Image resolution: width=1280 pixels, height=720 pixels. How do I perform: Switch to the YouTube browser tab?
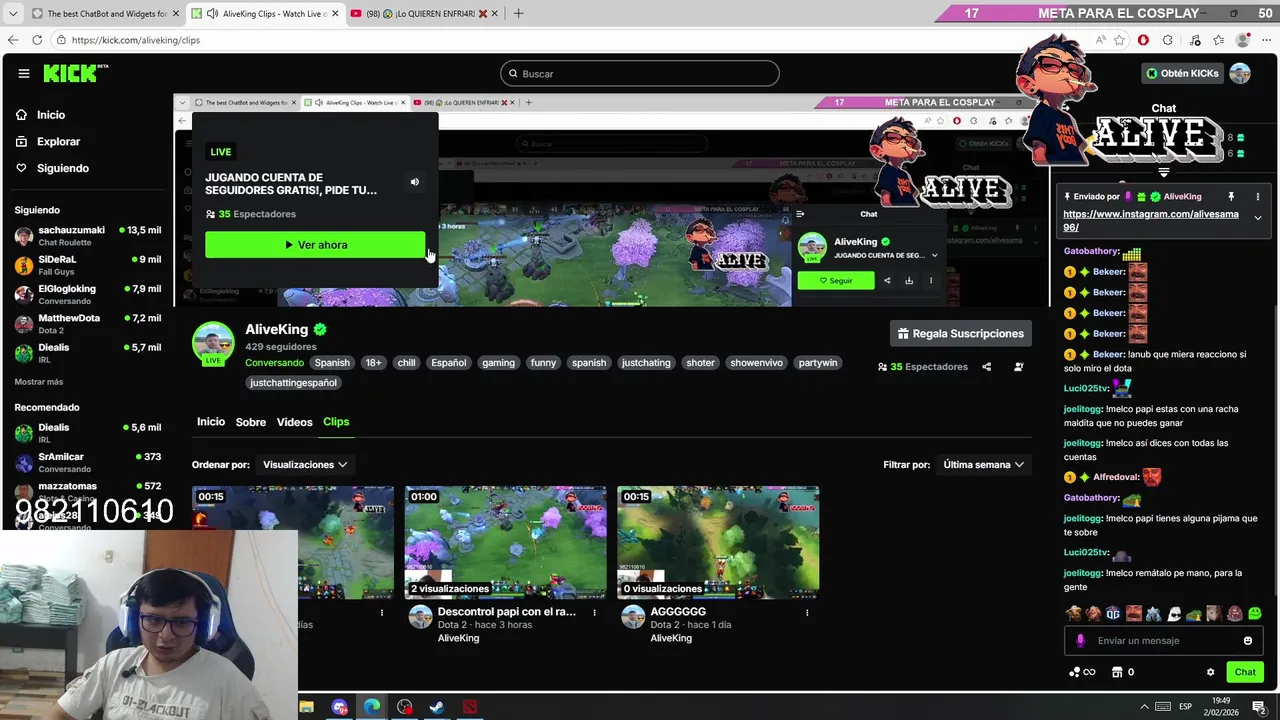pos(423,14)
